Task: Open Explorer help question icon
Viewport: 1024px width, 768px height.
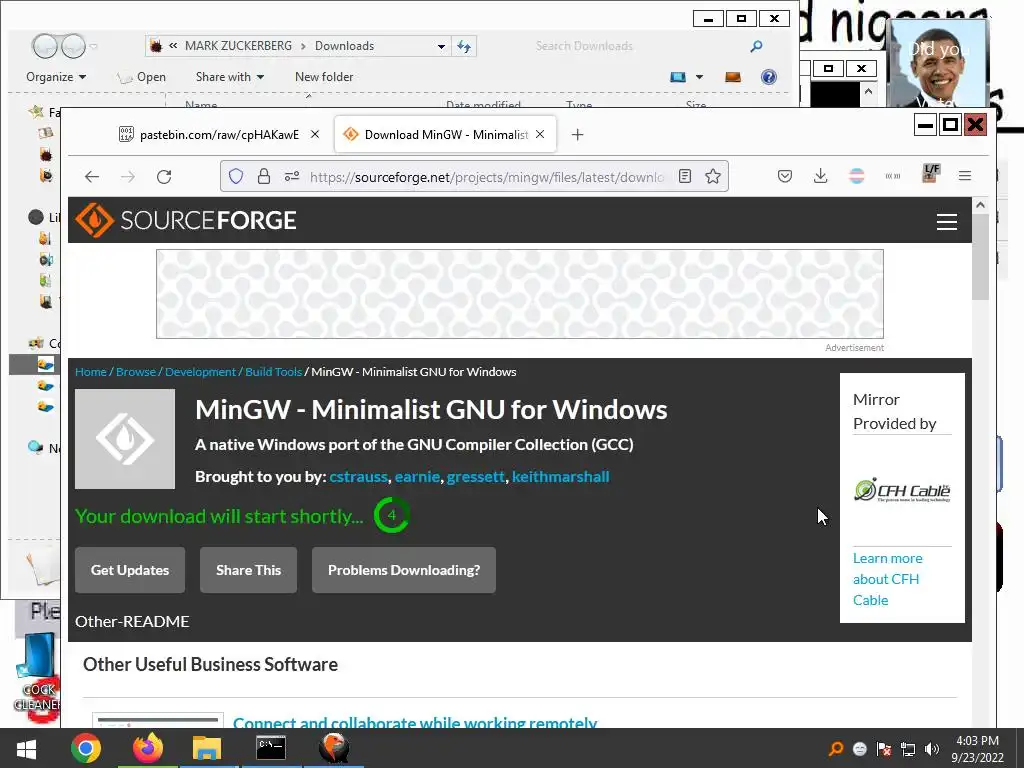Action: 769,77
